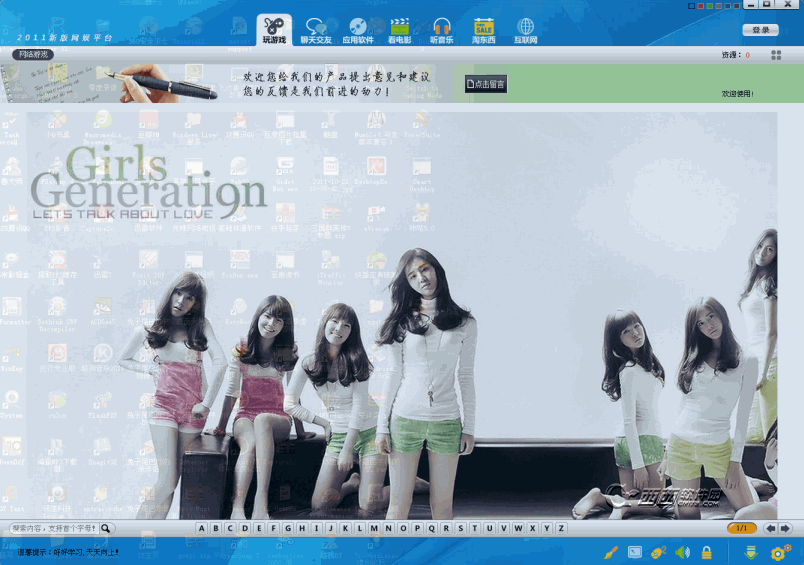Click the screen display icon in bottom bar
The height and width of the screenshot is (565, 804).
tap(635, 552)
